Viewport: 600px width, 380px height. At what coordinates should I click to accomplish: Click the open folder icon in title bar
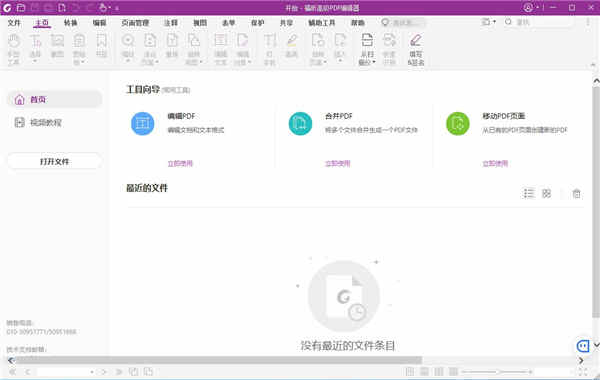pos(21,7)
